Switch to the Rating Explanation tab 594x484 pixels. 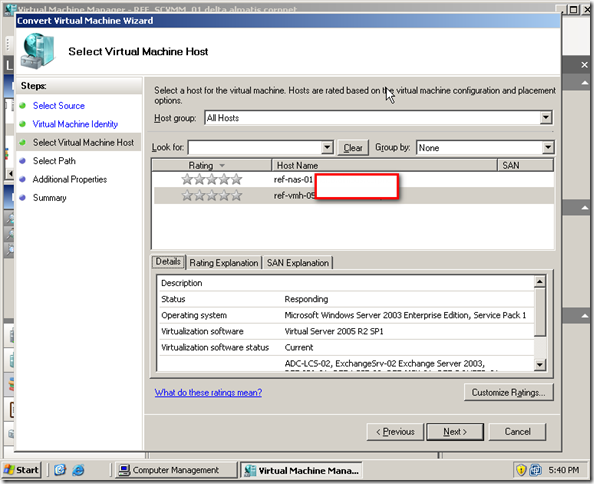pyautogui.click(x=224, y=262)
